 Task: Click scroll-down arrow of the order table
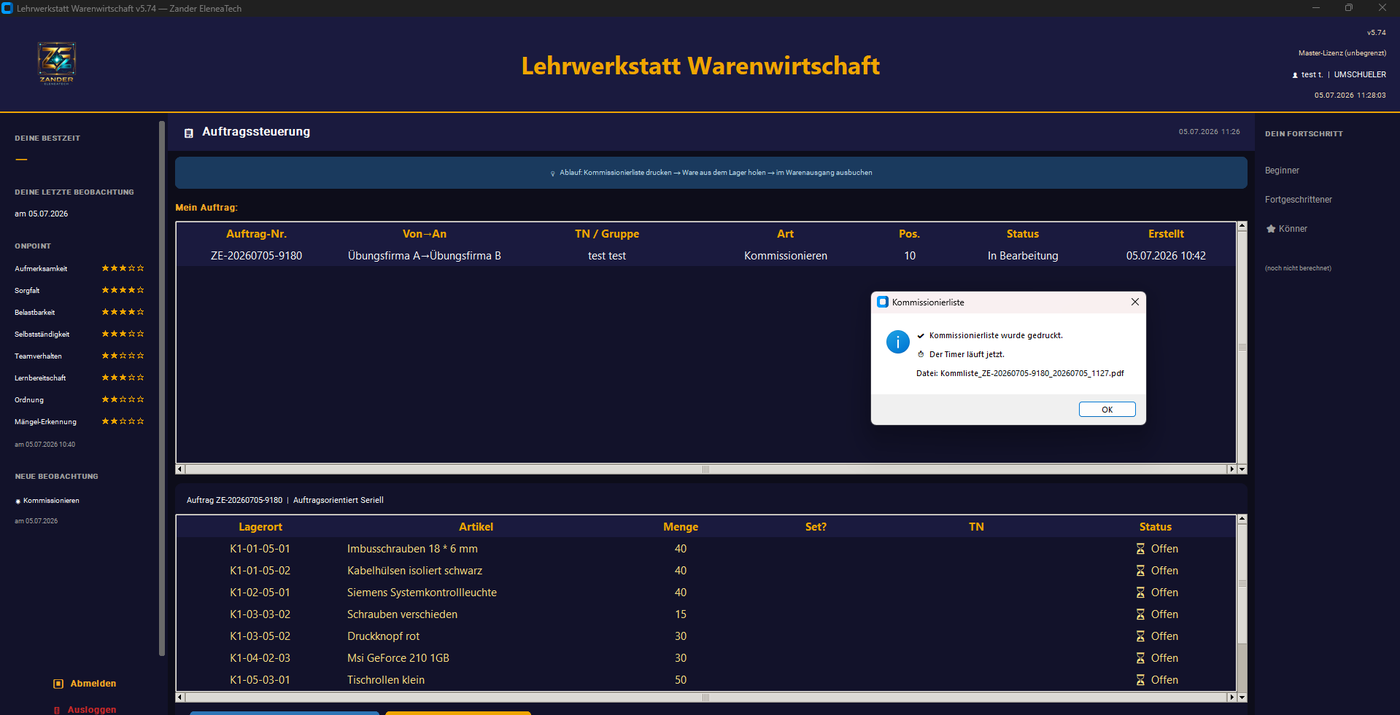point(1243,469)
